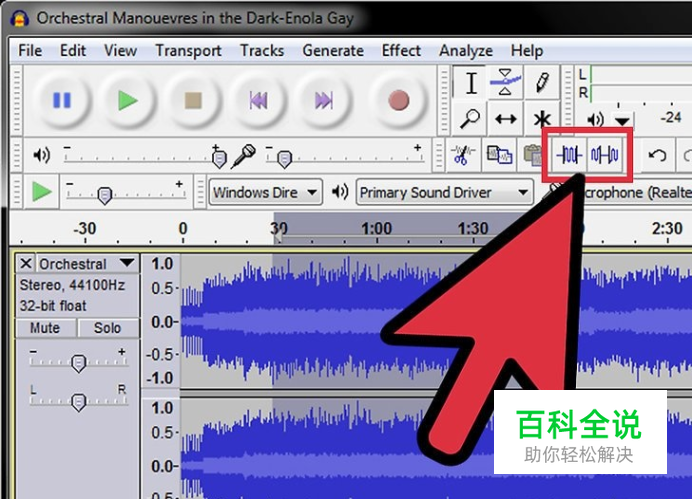Viewport: 692px width, 499px height.
Task: Select the Time Shift tool
Action: point(506,118)
